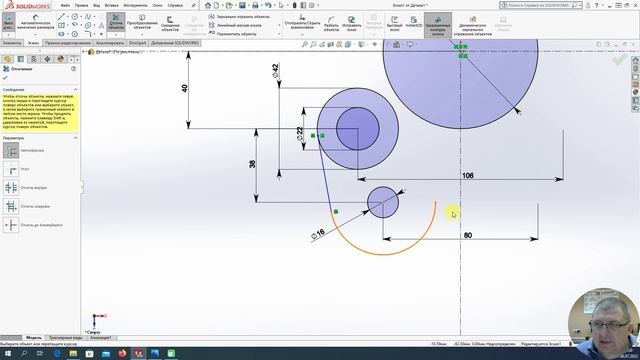Open the Правка menu
Screen dimensions: 640x360
tap(81, 6)
